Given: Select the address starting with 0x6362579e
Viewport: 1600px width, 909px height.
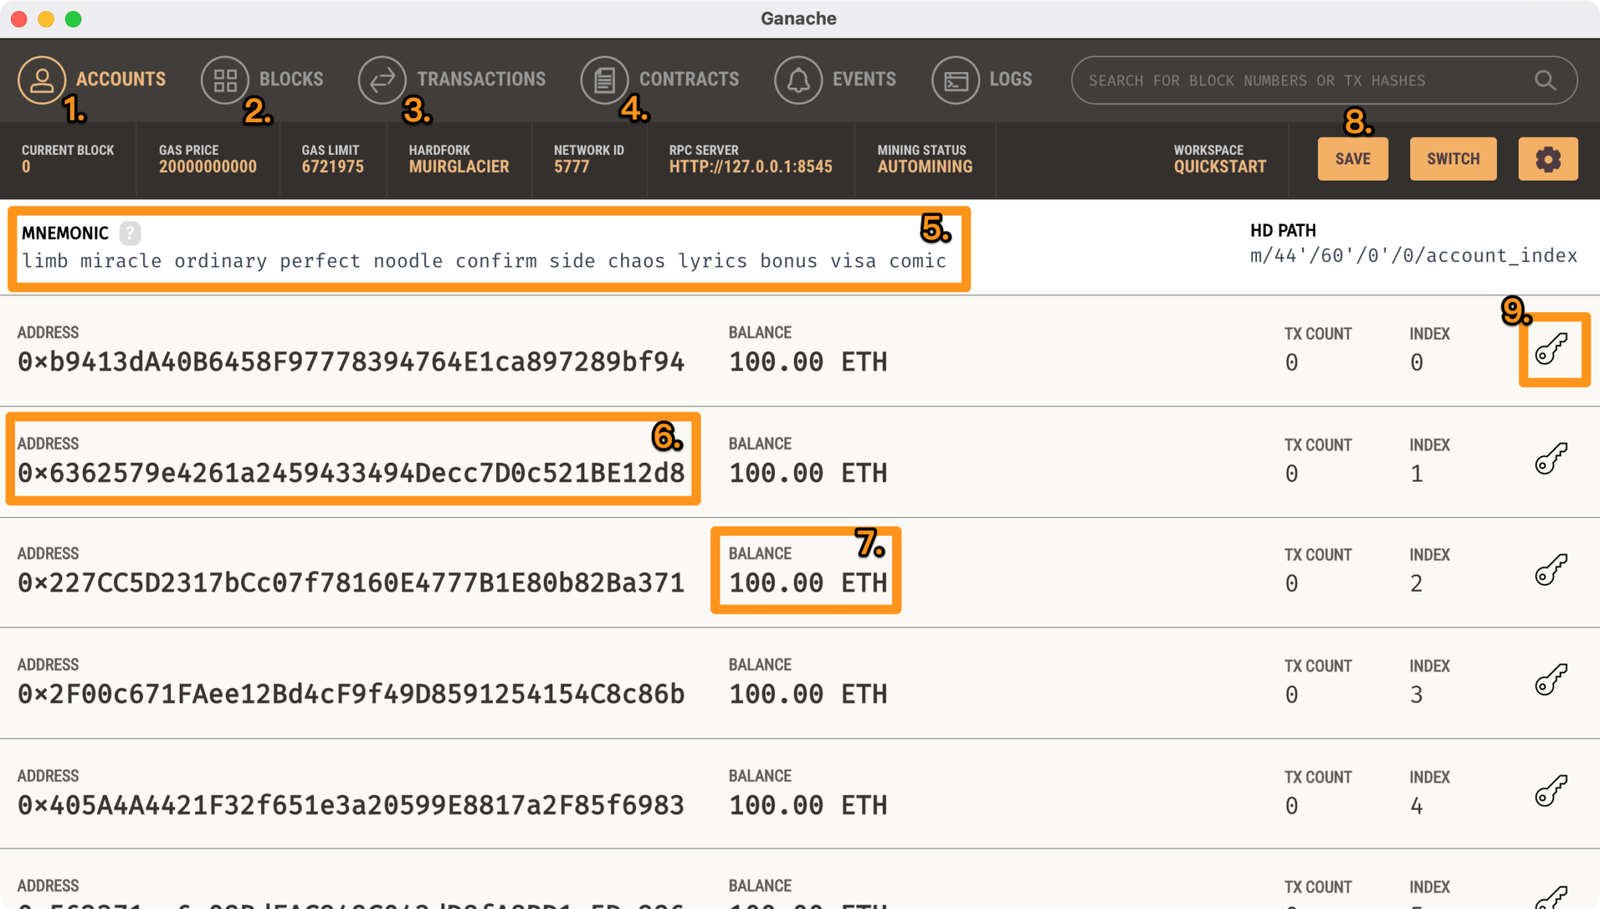Looking at the screenshot, I should pos(351,473).
